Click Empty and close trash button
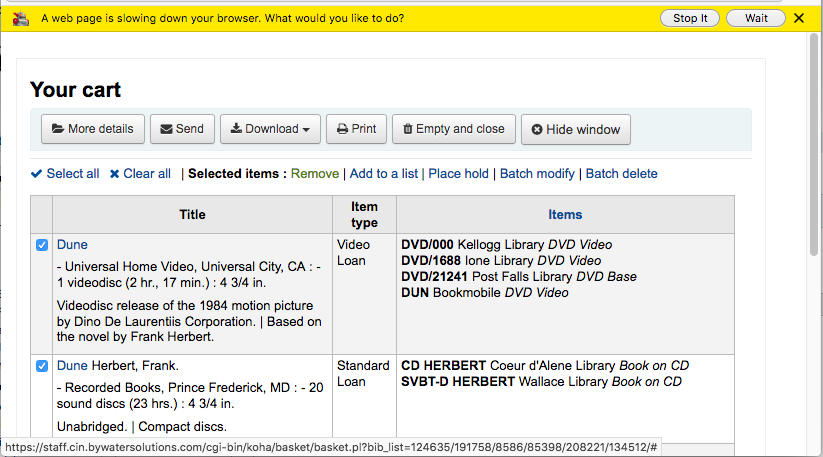823x457 pixels. 454,129
